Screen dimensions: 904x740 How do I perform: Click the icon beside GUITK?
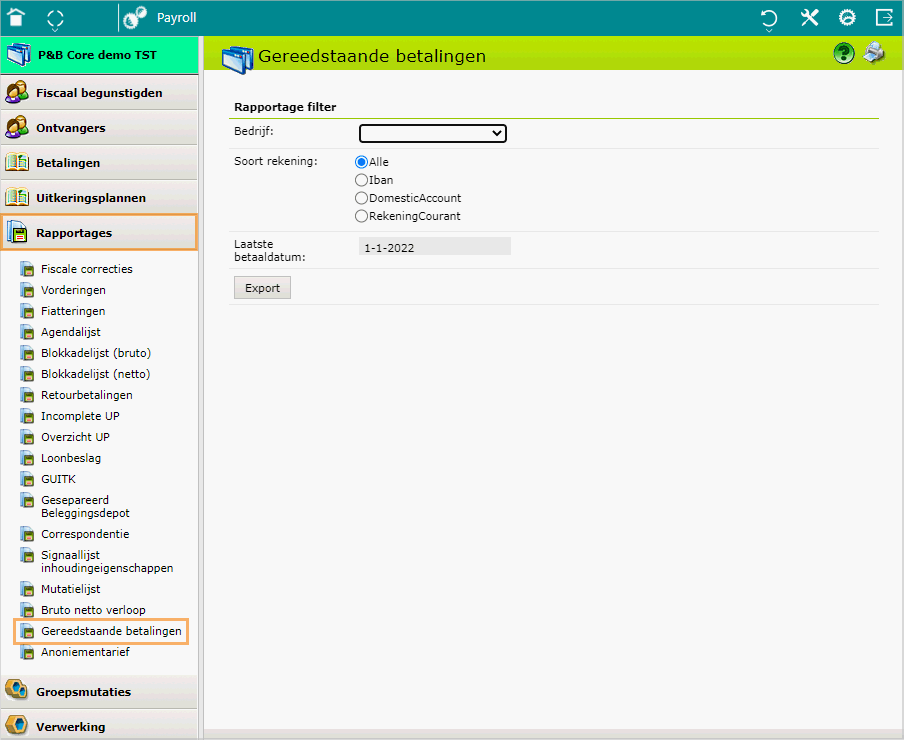coord(27,479)
